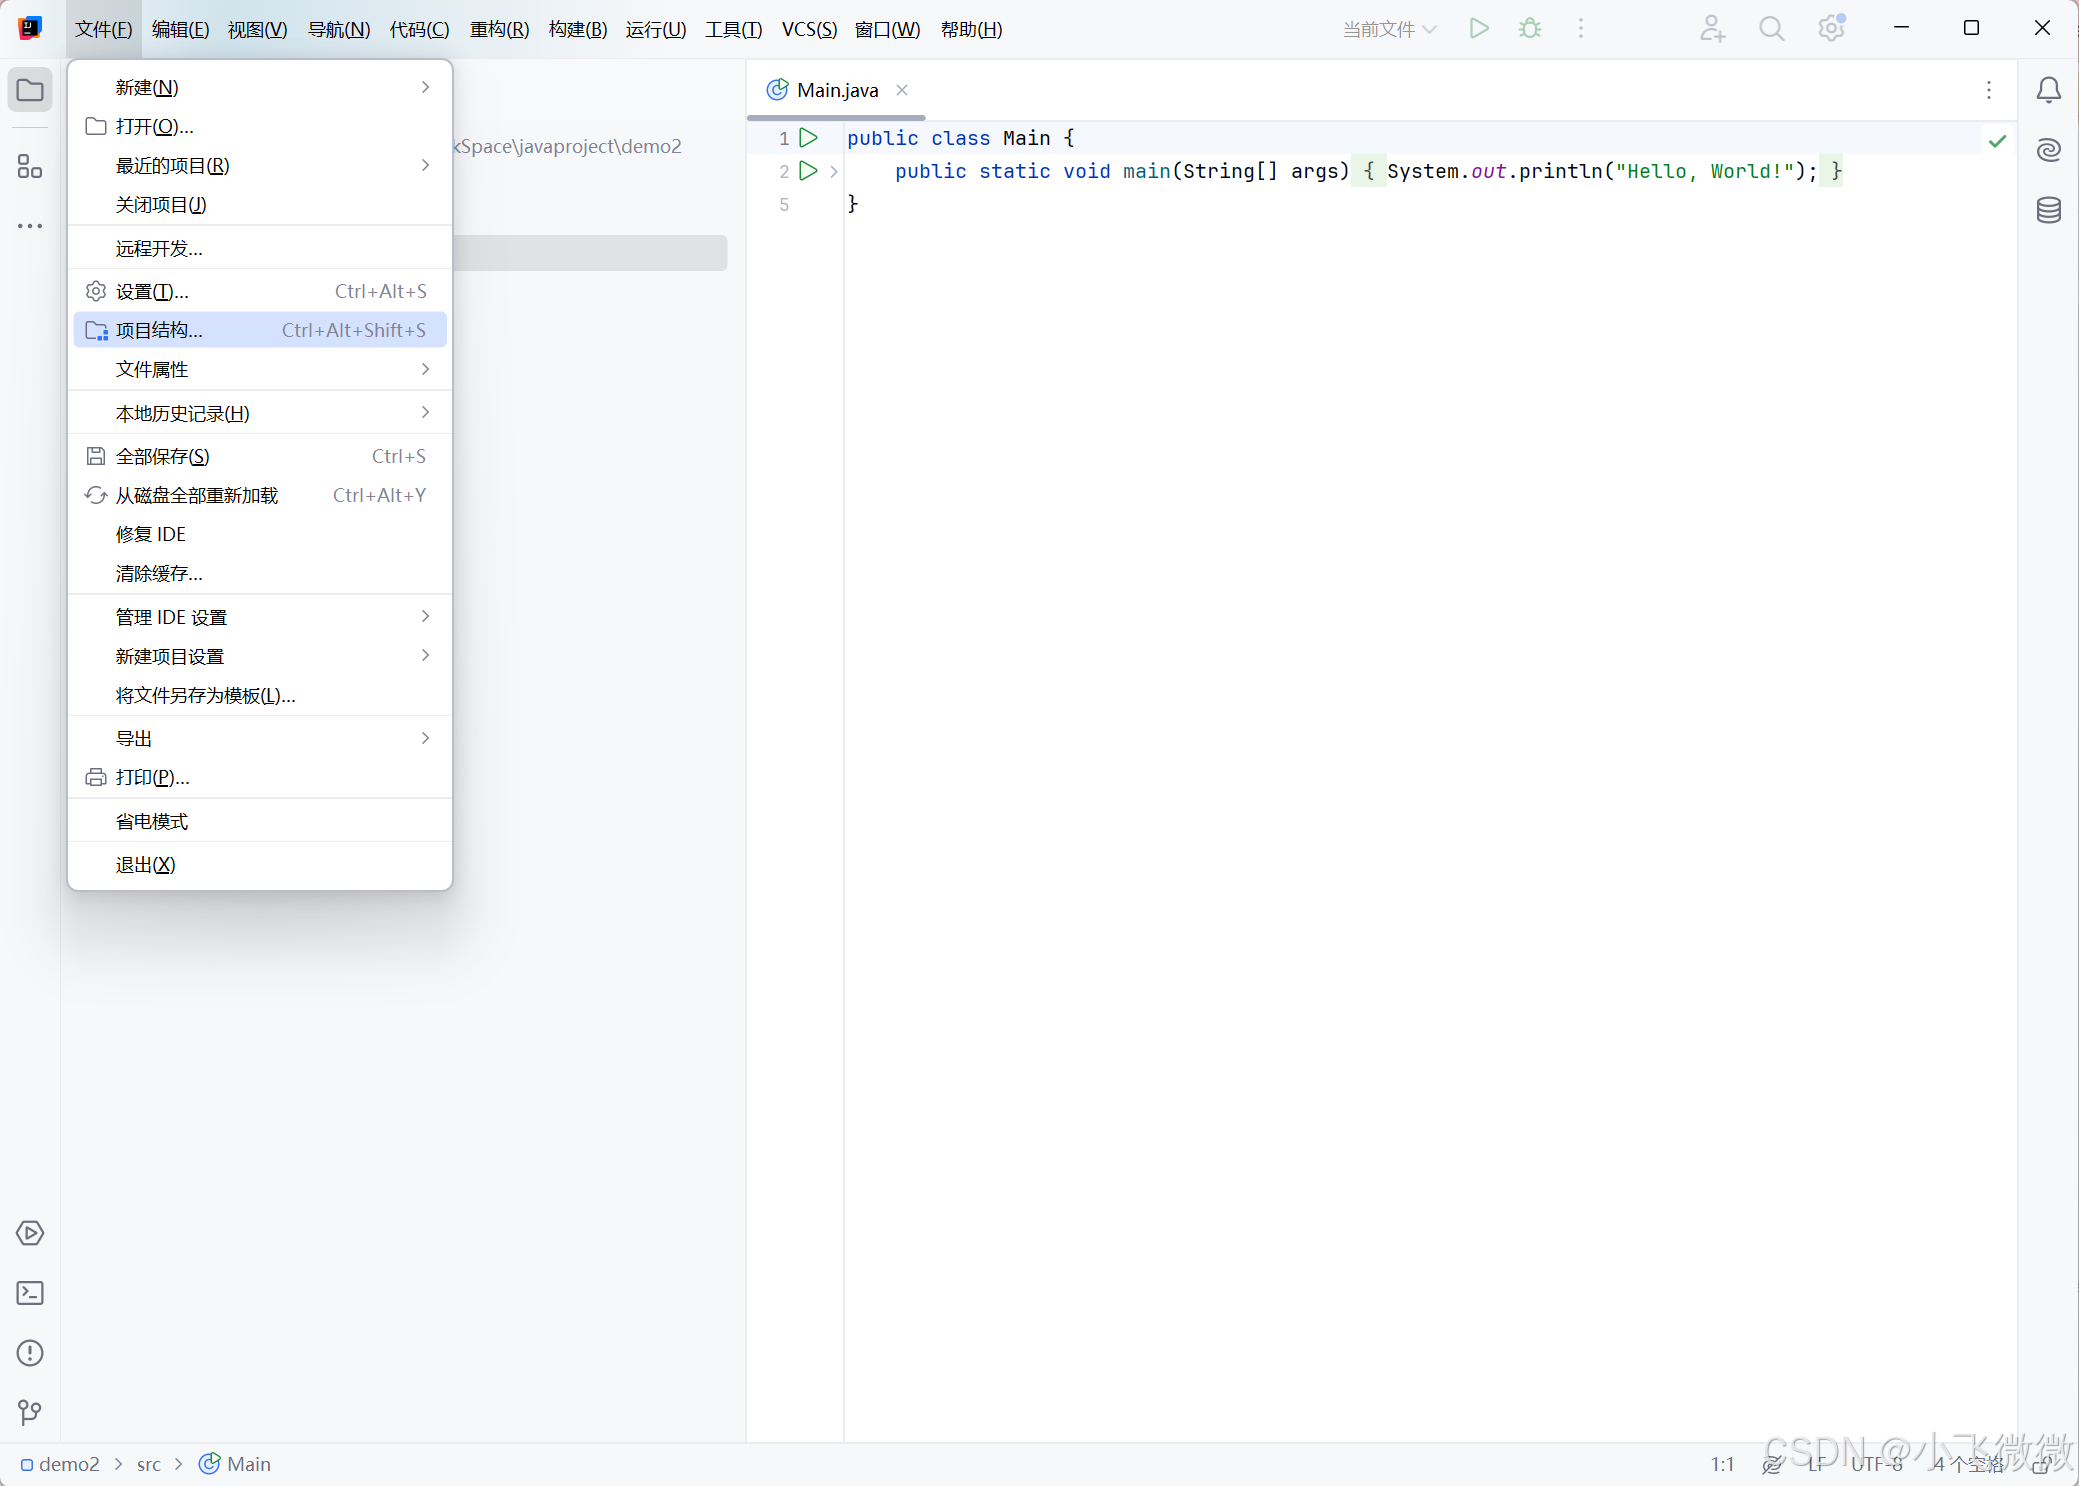Viewport: 2079px width, 1486px height.
Task: Open the 当前文件 run configuration dropdown
Action: click(x=1389, y=29)
